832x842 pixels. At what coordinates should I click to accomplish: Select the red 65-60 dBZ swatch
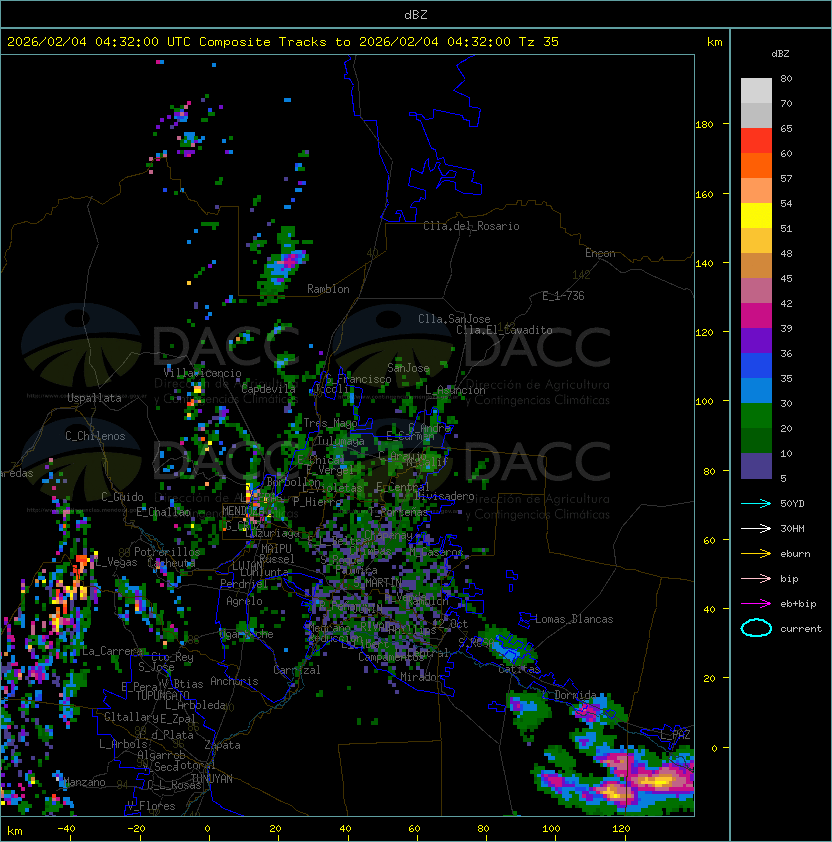pos(756,141)
